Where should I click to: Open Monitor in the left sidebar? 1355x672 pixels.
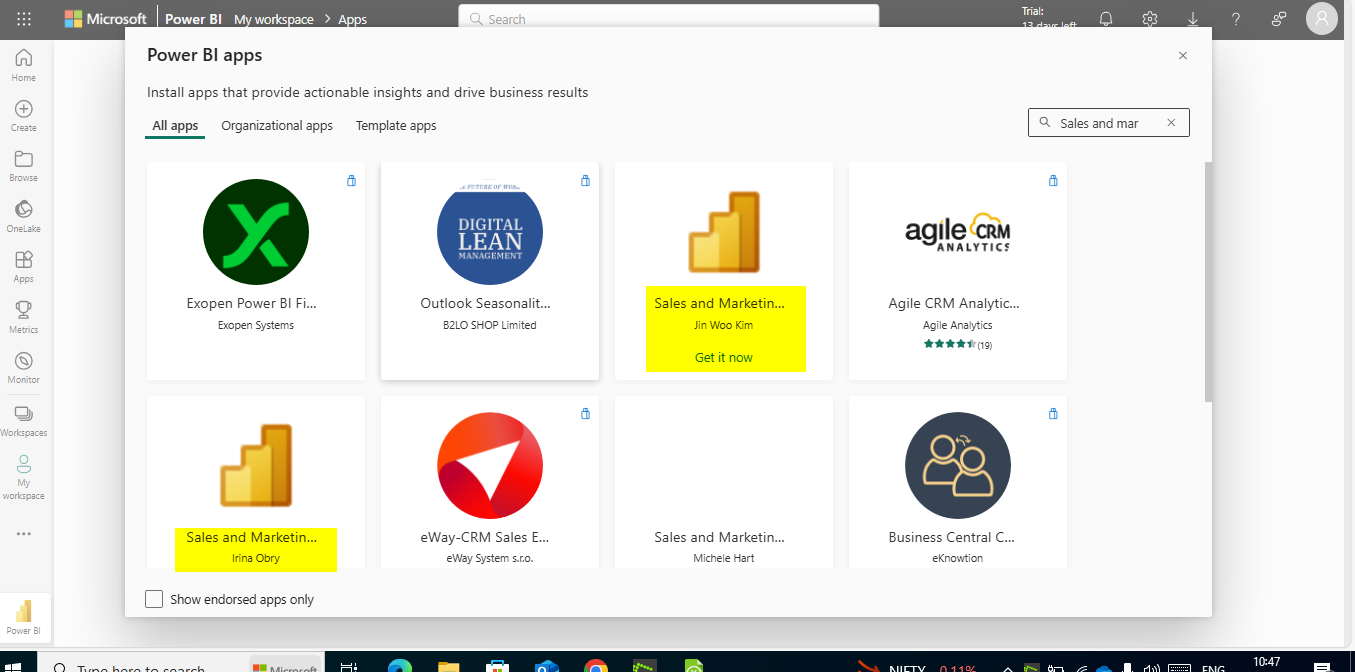point(24,367)
